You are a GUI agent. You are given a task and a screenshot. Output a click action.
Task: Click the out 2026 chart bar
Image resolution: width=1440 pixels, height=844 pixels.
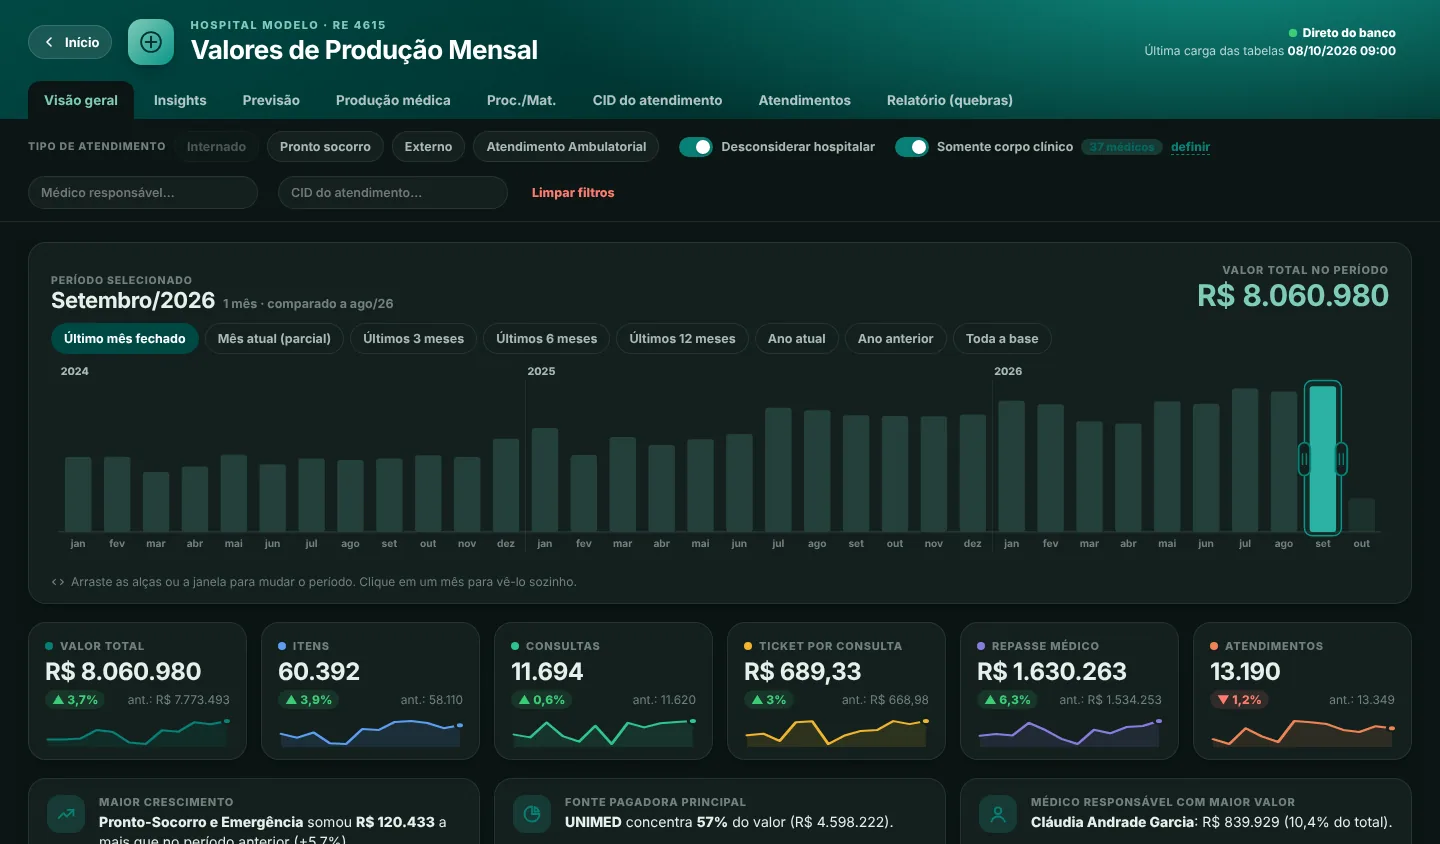pyautogui.click(x=1362, y=515)
